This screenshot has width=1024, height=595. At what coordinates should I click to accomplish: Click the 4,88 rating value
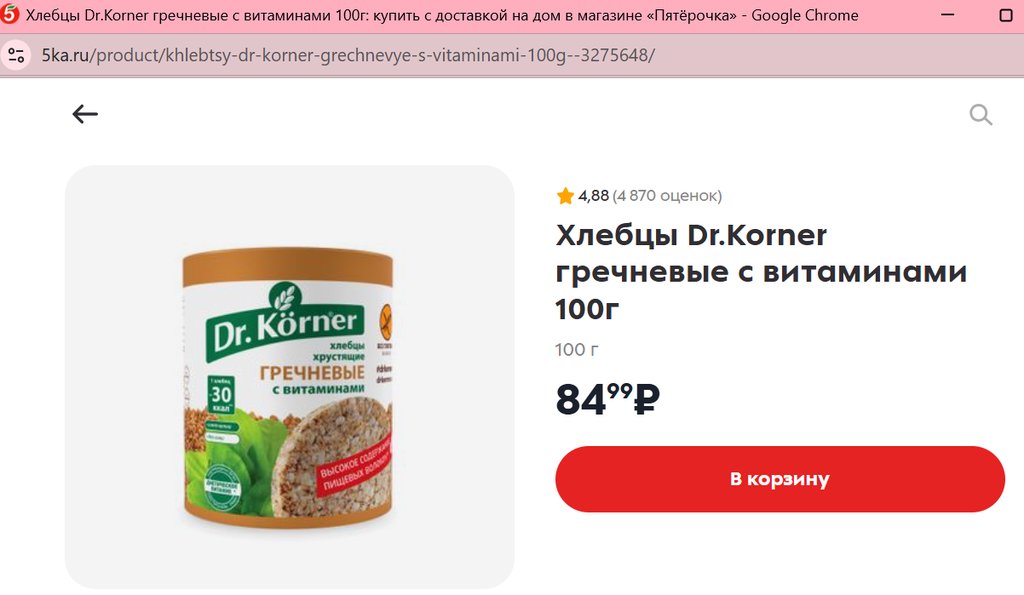593,195
